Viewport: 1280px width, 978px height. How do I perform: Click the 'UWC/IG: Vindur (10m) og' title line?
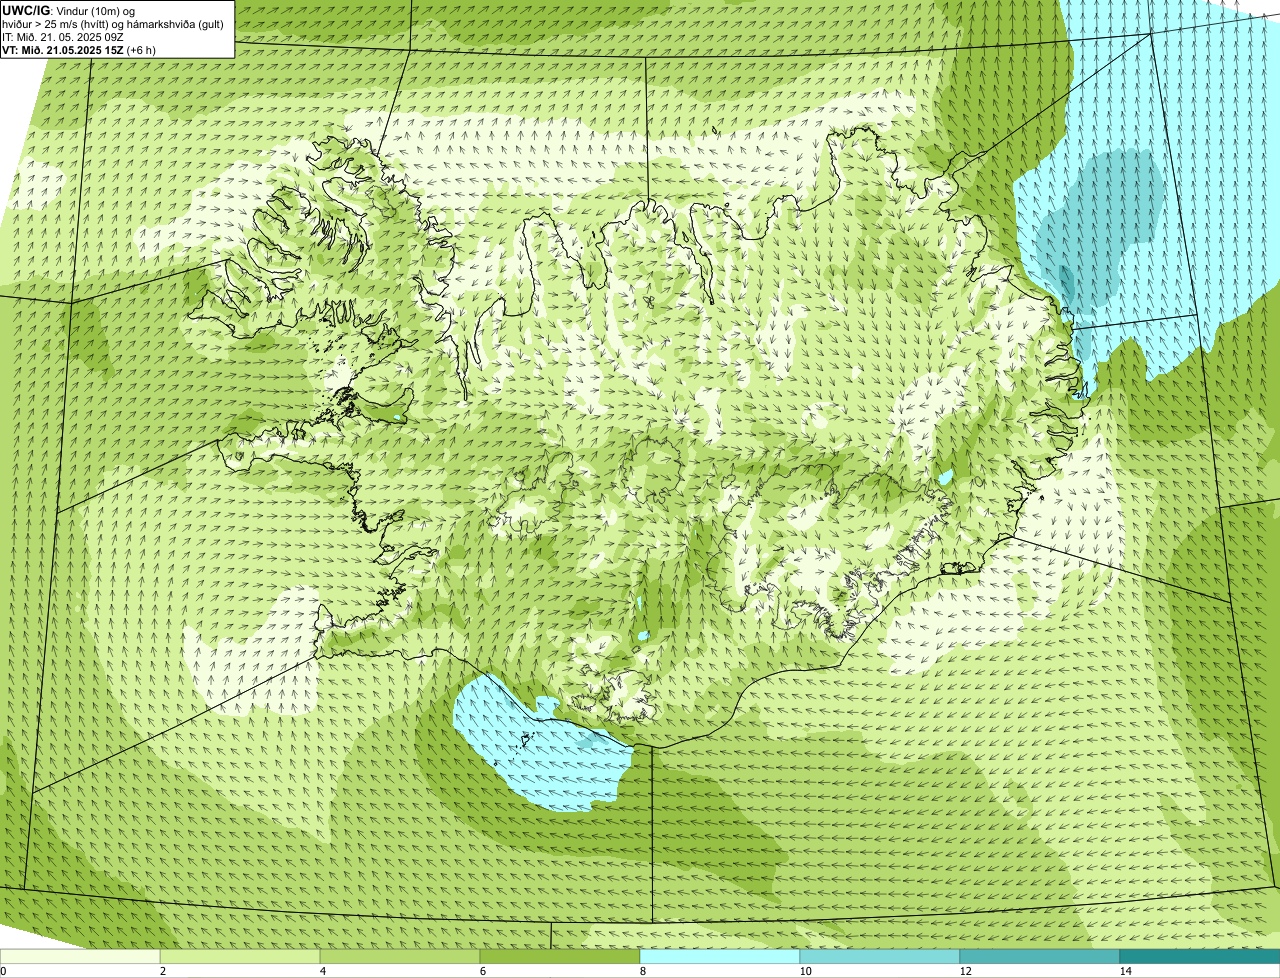pyautogui.click(x=68, y=11)
